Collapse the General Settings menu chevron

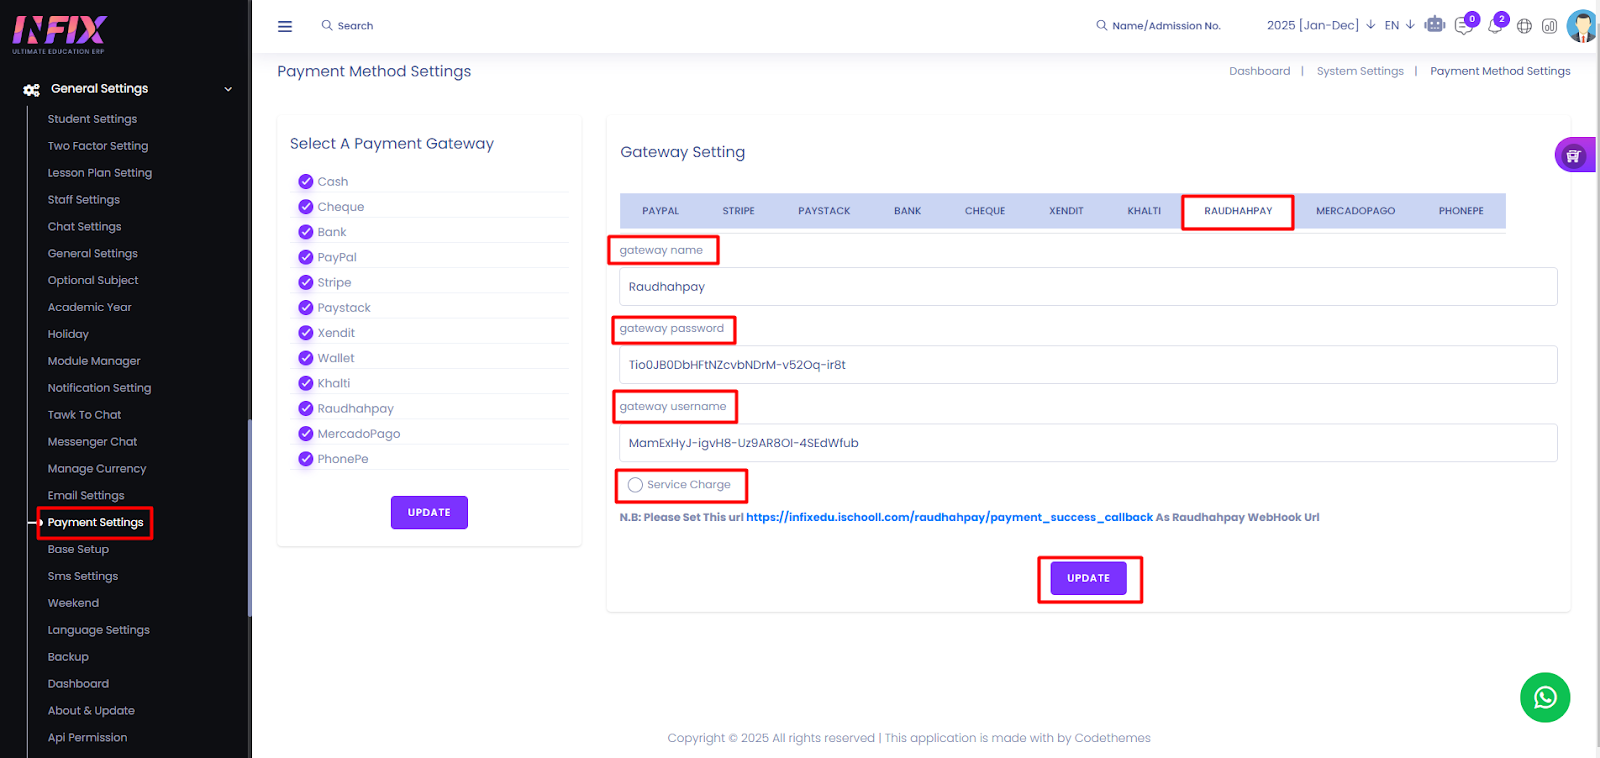pyautogui.click(x=228, y=89)
